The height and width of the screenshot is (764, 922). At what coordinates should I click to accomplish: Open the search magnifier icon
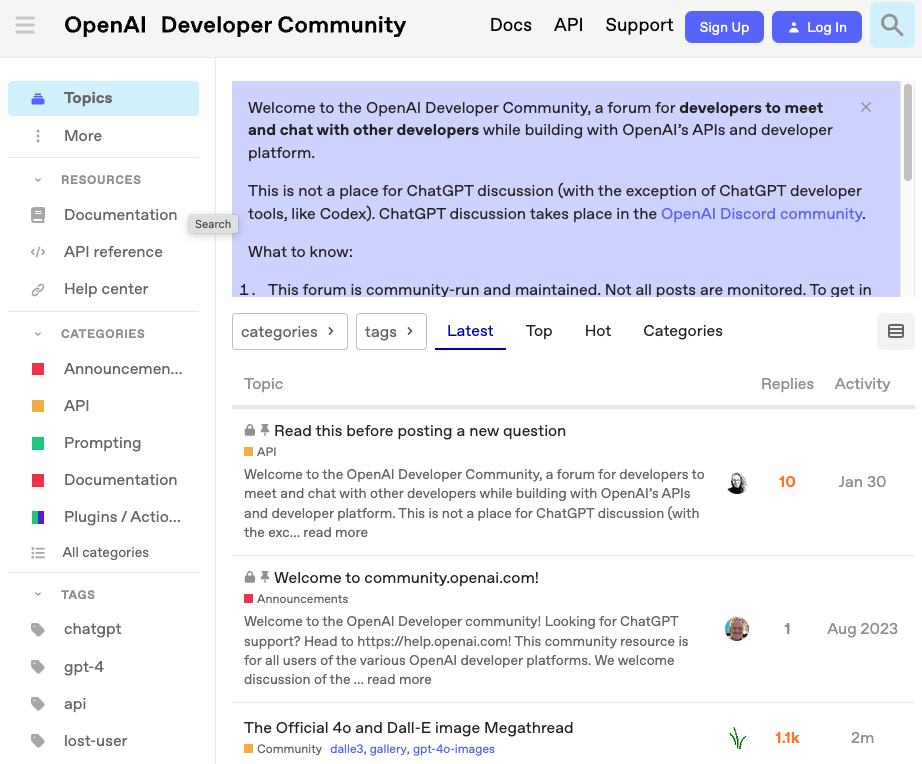tap(891, 25)
